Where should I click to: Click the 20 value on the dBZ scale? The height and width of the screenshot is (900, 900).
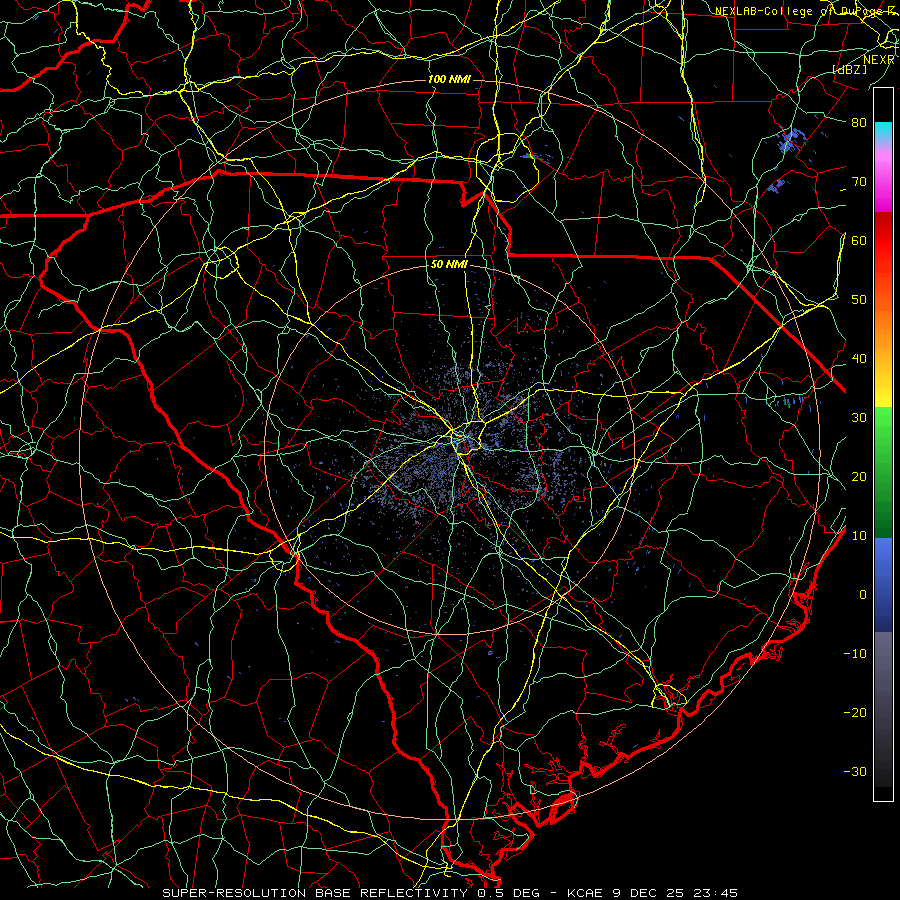(859, 477)
